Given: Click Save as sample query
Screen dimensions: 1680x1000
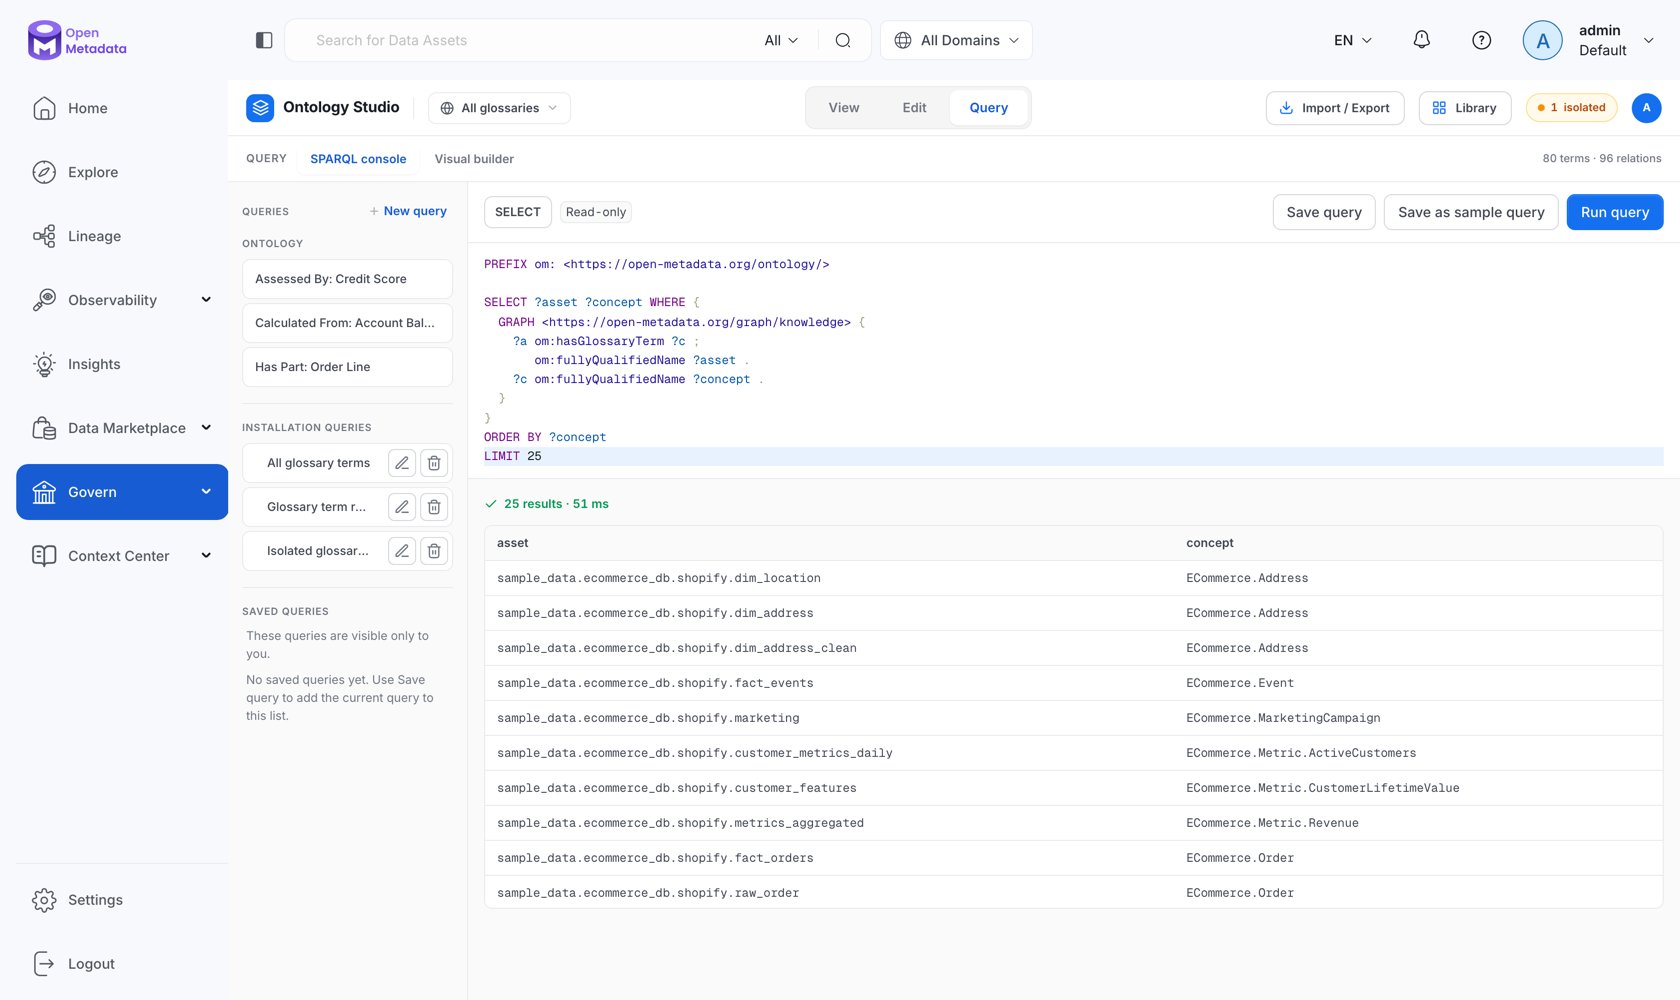Looking at the screenshot, I should point(1471,212).
